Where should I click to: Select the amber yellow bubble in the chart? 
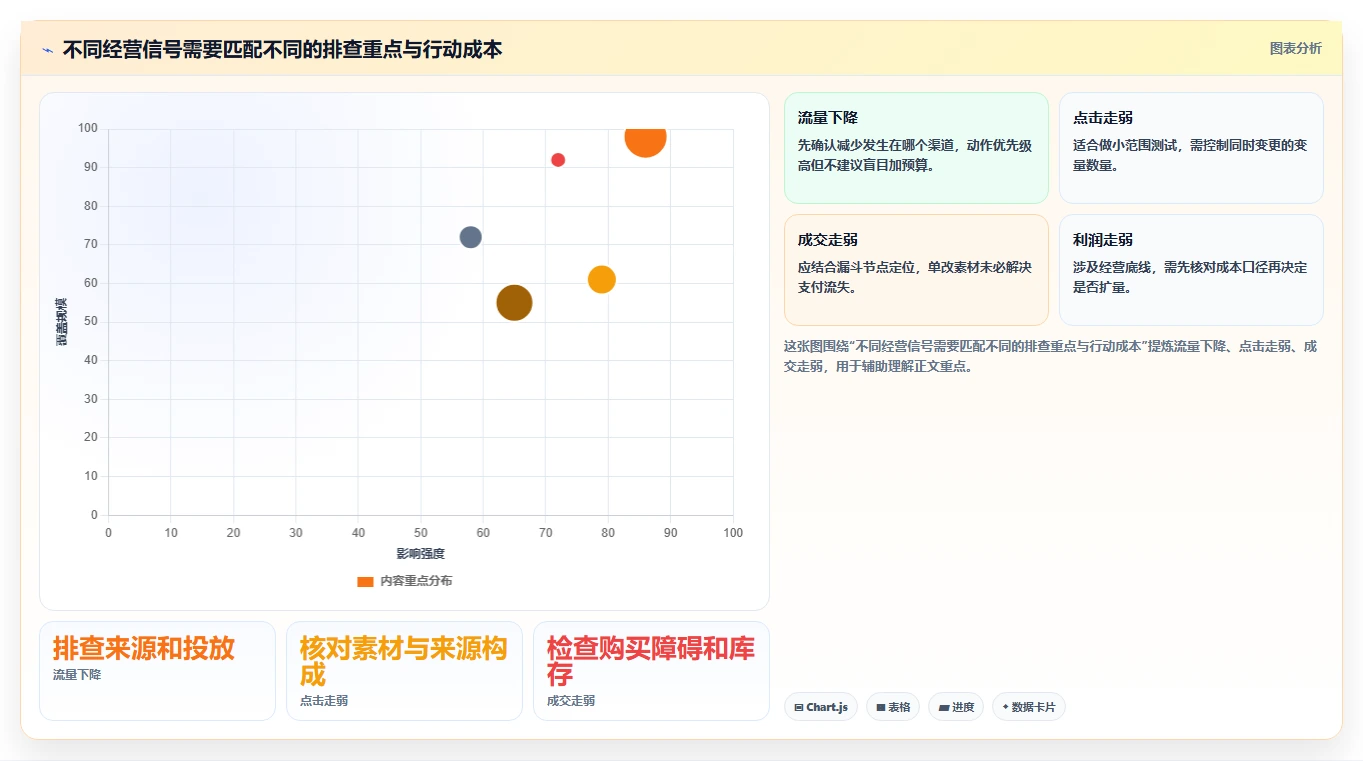pos(601,280)
